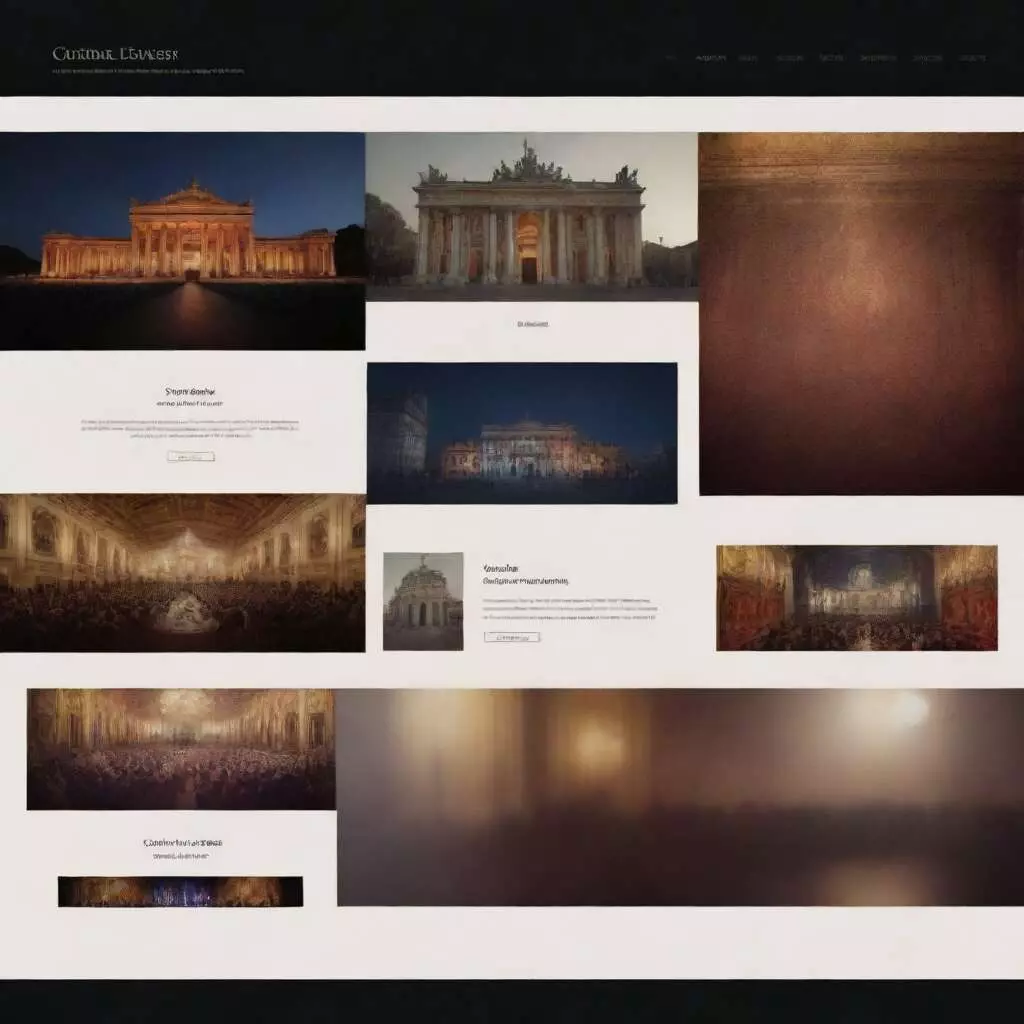The height and width of the screenshot is (1024, 1024).
Task: Open the thin strip image with blue stage lights
Action: pos(180,891)
